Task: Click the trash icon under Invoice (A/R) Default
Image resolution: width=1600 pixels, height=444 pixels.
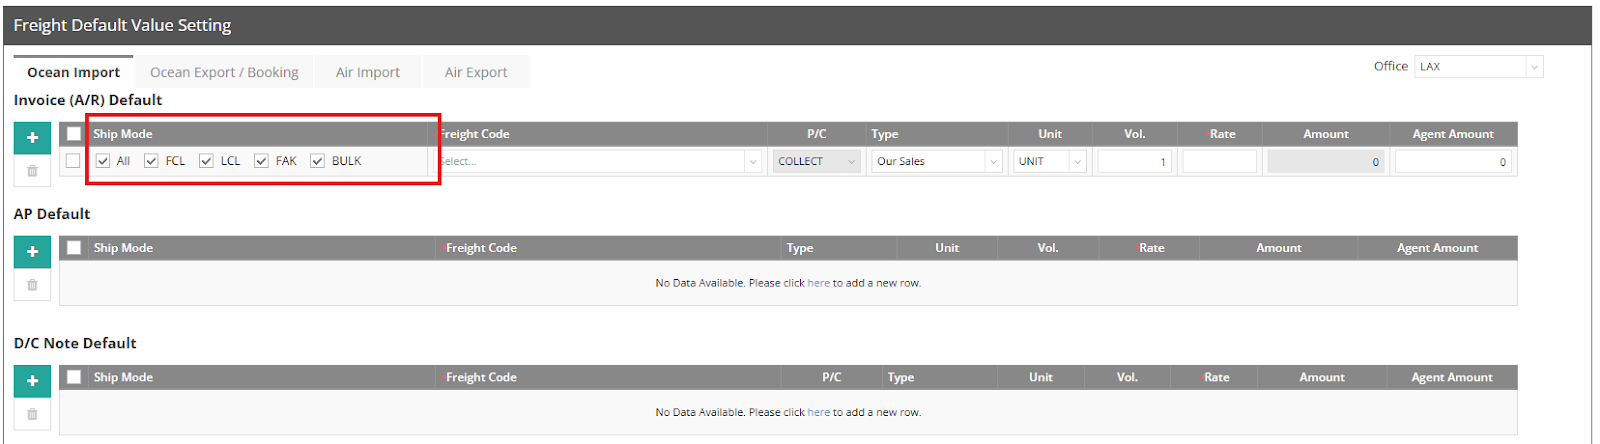Action: pyautogui.click(x=32, y=171)
